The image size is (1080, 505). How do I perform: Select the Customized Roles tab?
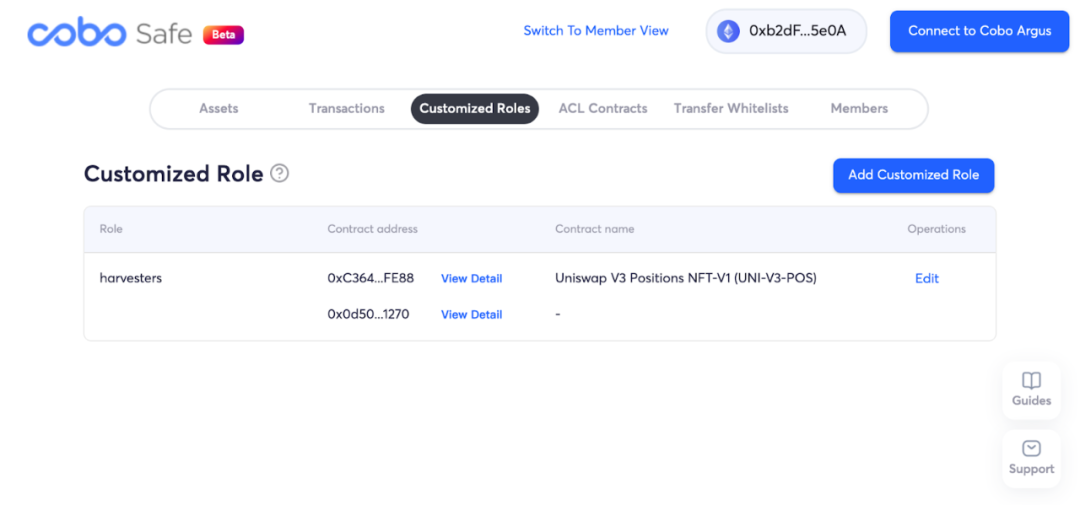(475, 109)
